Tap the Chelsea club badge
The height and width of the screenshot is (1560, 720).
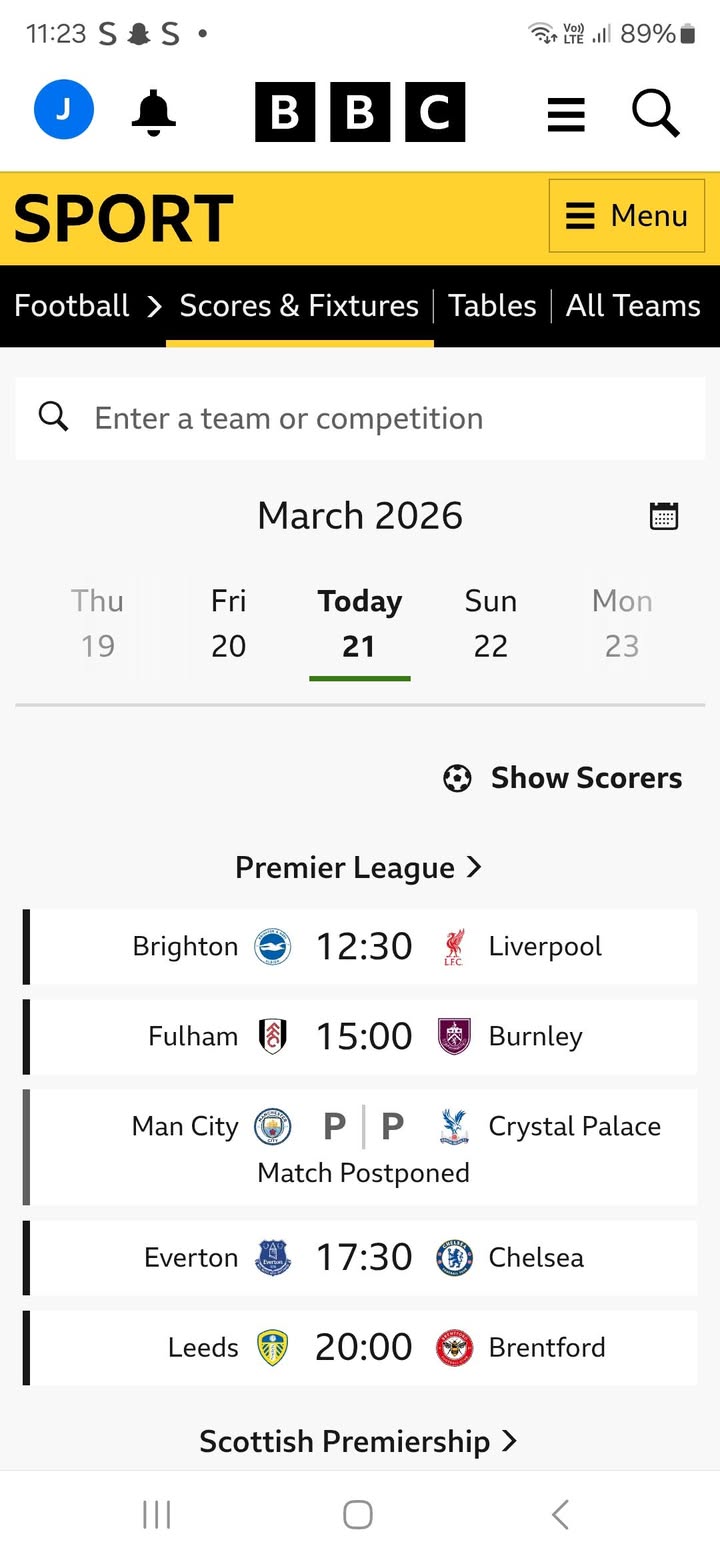pos(454,1257)
